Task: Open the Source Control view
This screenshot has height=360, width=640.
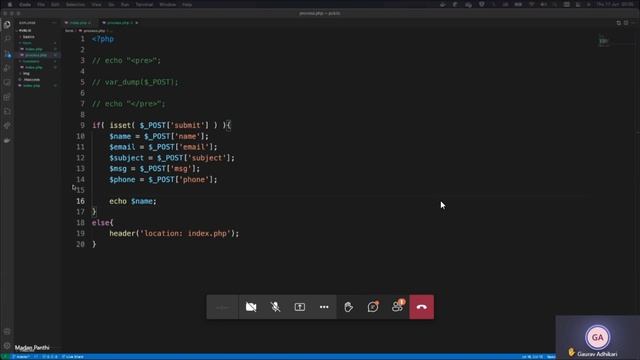Action: [7, 53]
